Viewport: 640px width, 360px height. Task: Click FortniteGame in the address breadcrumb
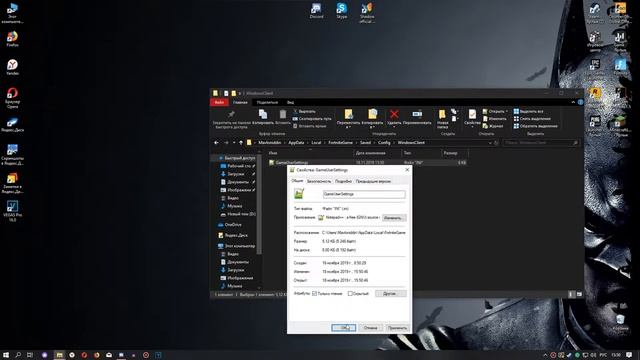[340, 143]
